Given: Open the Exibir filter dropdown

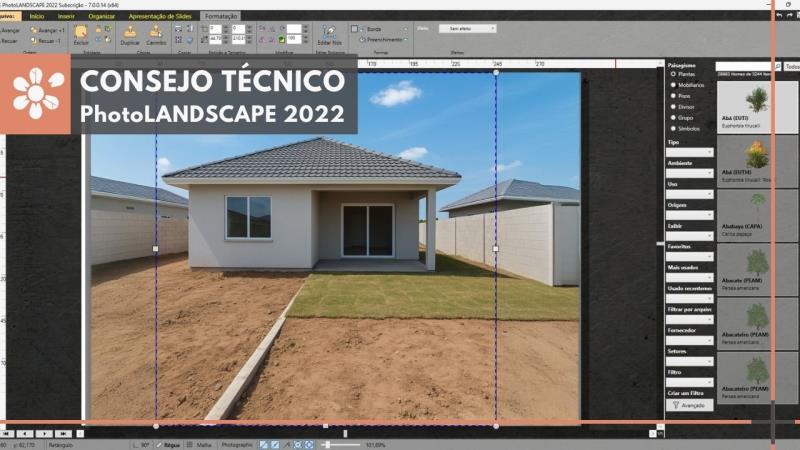Looking at the screenshot, I should coord(689,236).
